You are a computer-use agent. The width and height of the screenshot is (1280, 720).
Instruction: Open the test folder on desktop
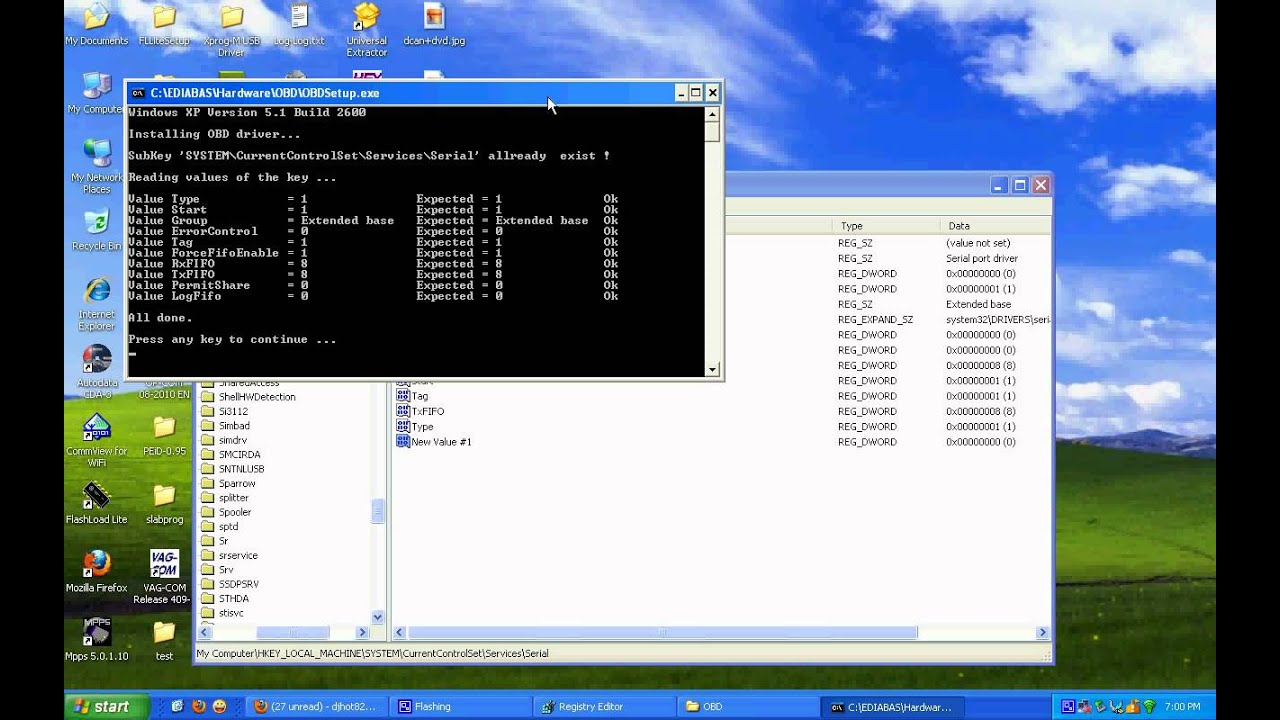(x=164, y=639)
